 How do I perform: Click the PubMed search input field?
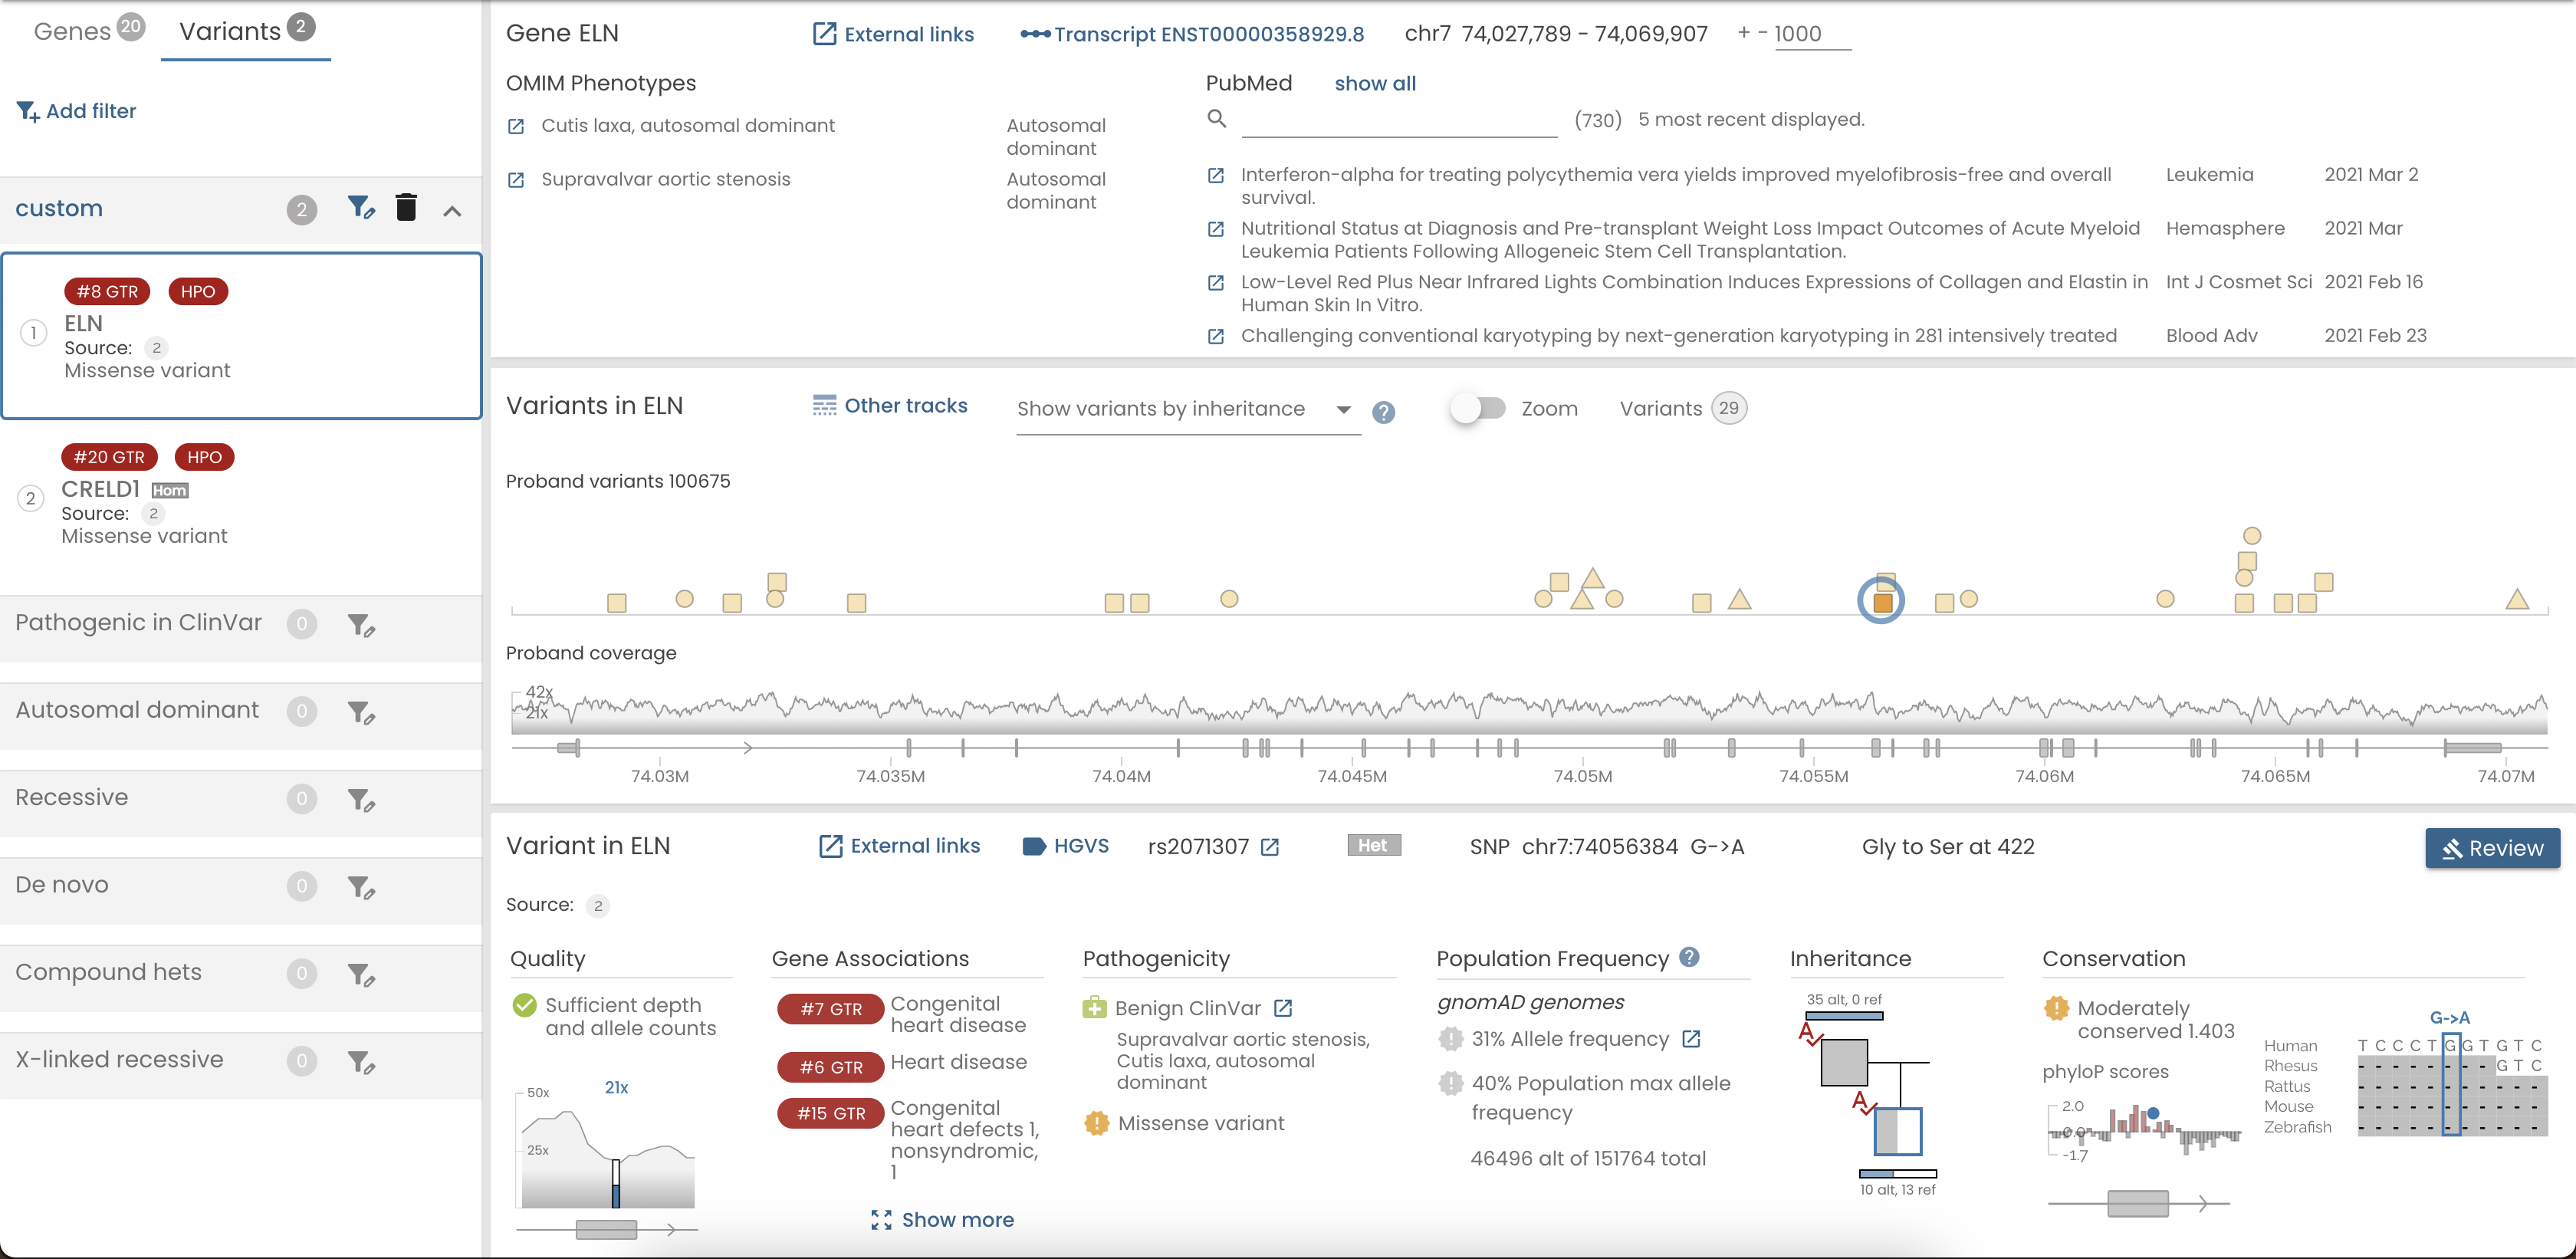pos(1399,121)
